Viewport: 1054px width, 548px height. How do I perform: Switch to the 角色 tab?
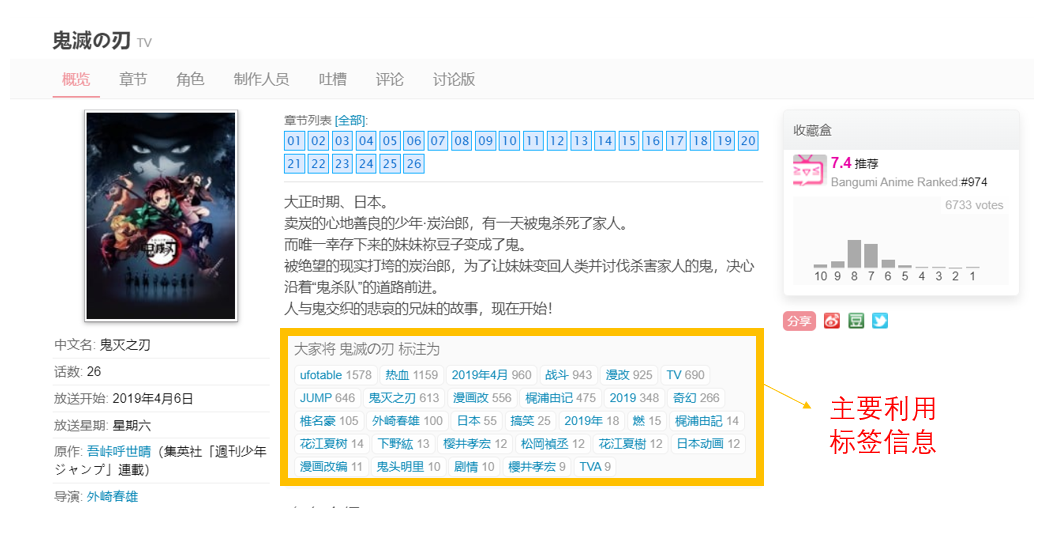click(190, 79)
